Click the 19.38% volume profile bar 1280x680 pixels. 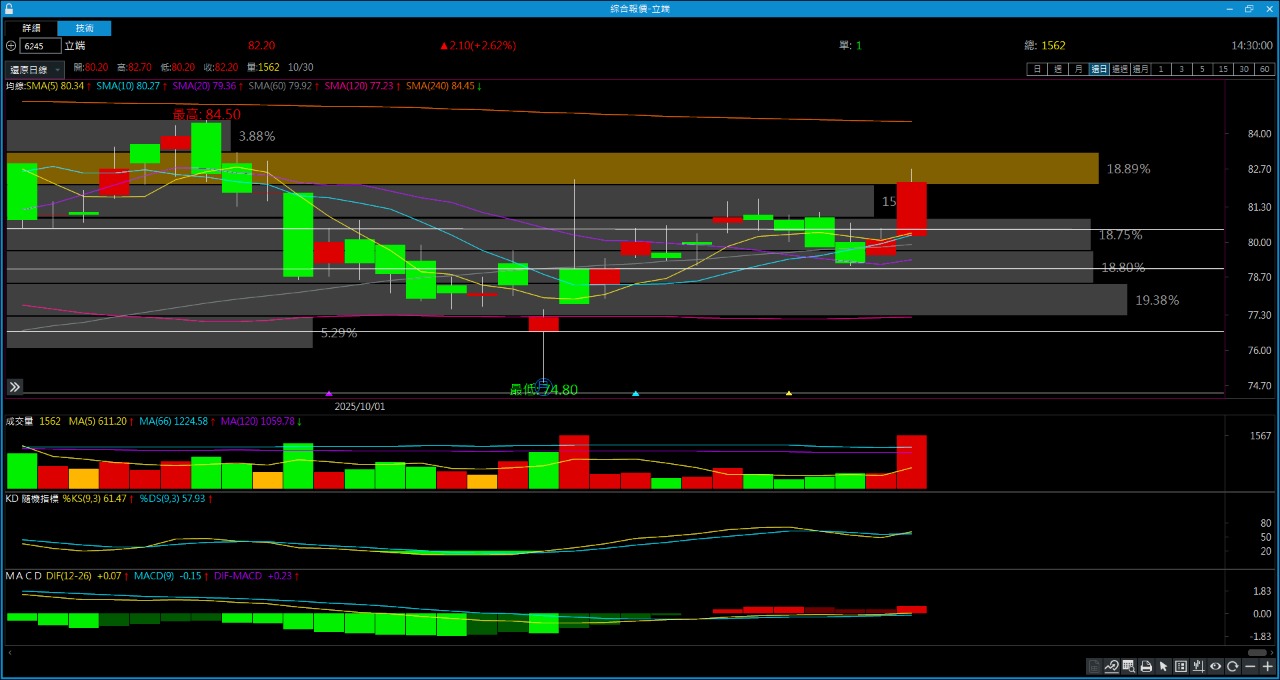point(567,300)
